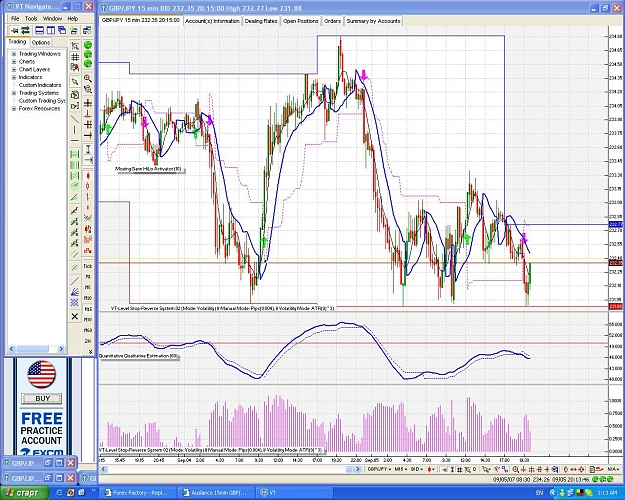Select Custom Indicators in the tree

40,85
